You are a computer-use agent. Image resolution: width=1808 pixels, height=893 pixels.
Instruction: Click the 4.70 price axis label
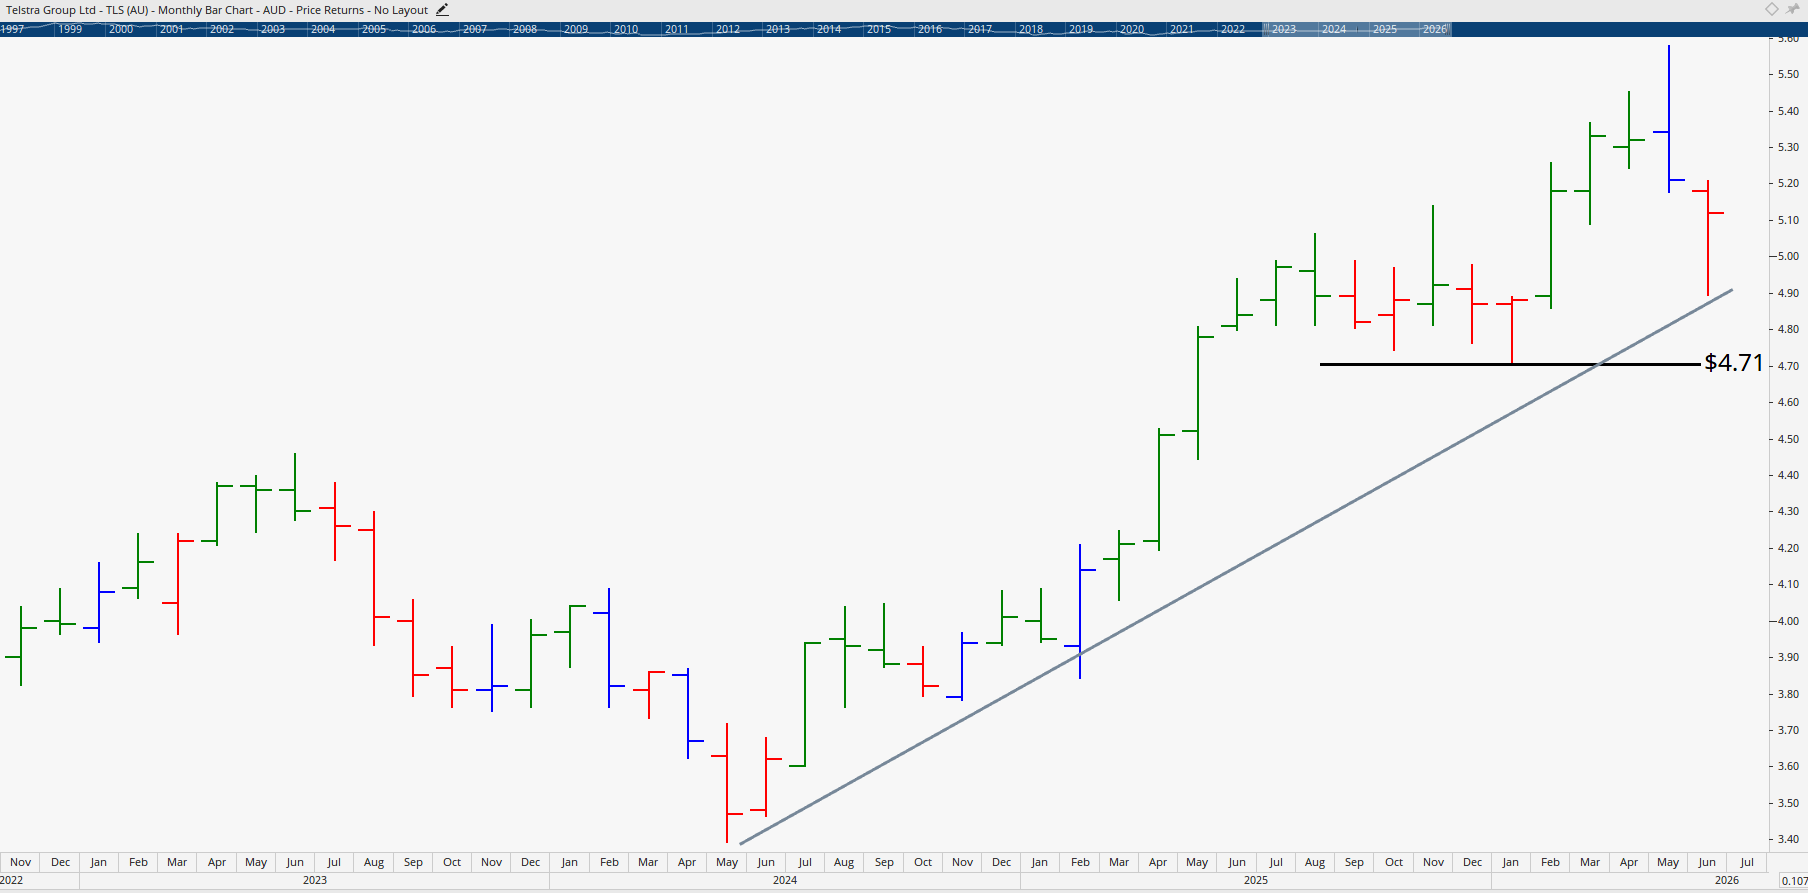1788,366
